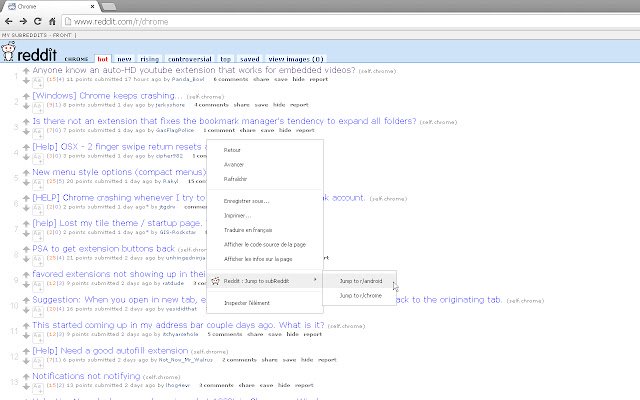The width and height of the screenshot is (640, 400).
Task: Switch to the new tab
Action: point(124,59)
